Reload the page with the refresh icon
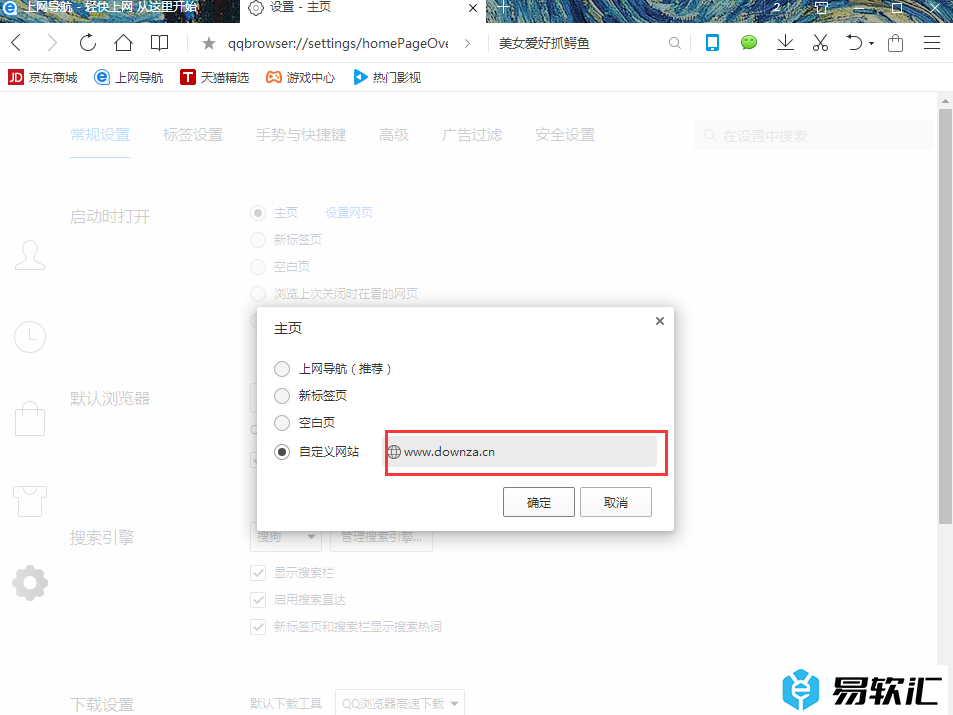 click(88, 43)
